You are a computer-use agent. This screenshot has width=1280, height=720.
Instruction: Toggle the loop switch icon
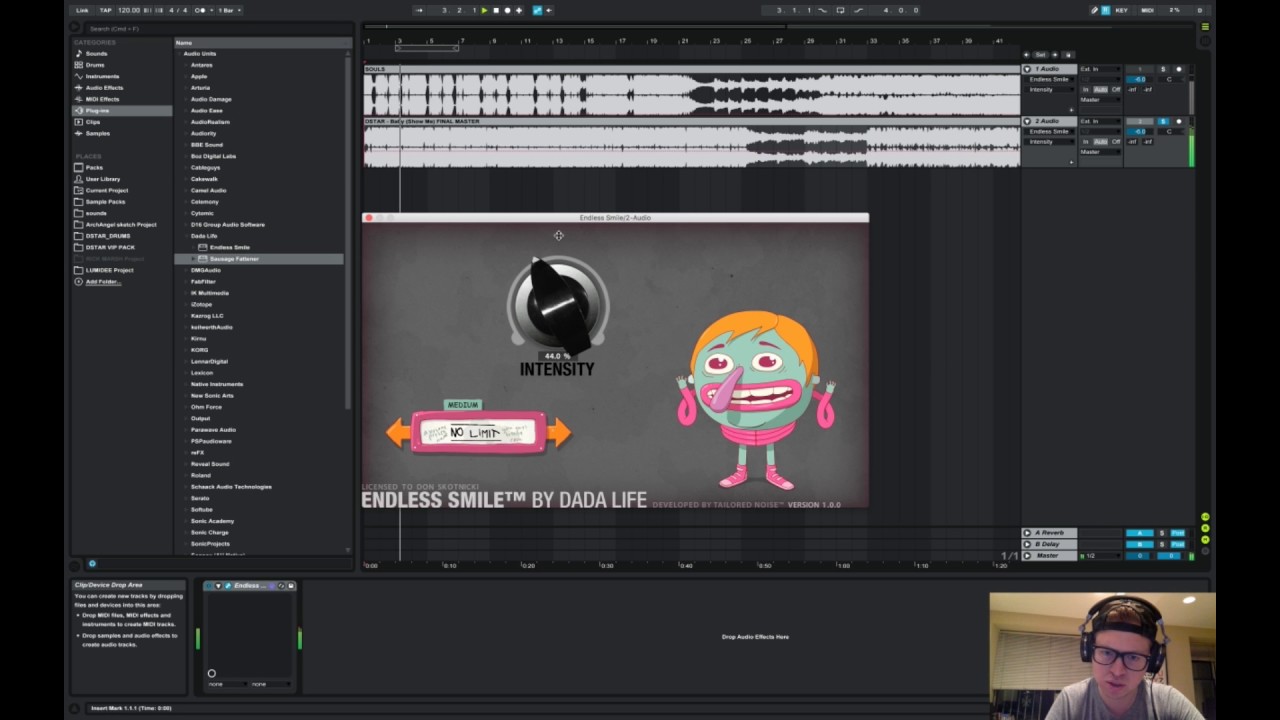point(841,10)
